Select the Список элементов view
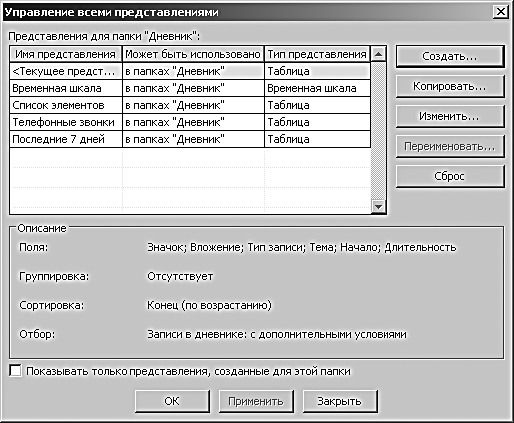 click(x=190, y=105)
